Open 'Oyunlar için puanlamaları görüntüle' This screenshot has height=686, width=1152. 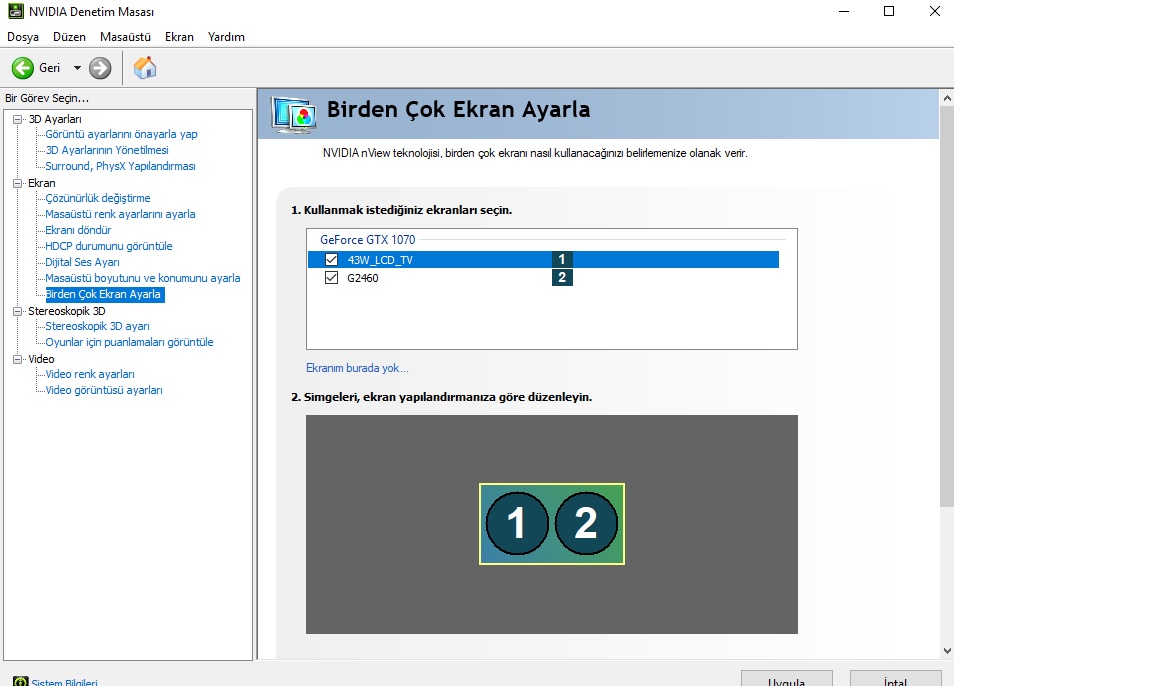pos(129,342)
